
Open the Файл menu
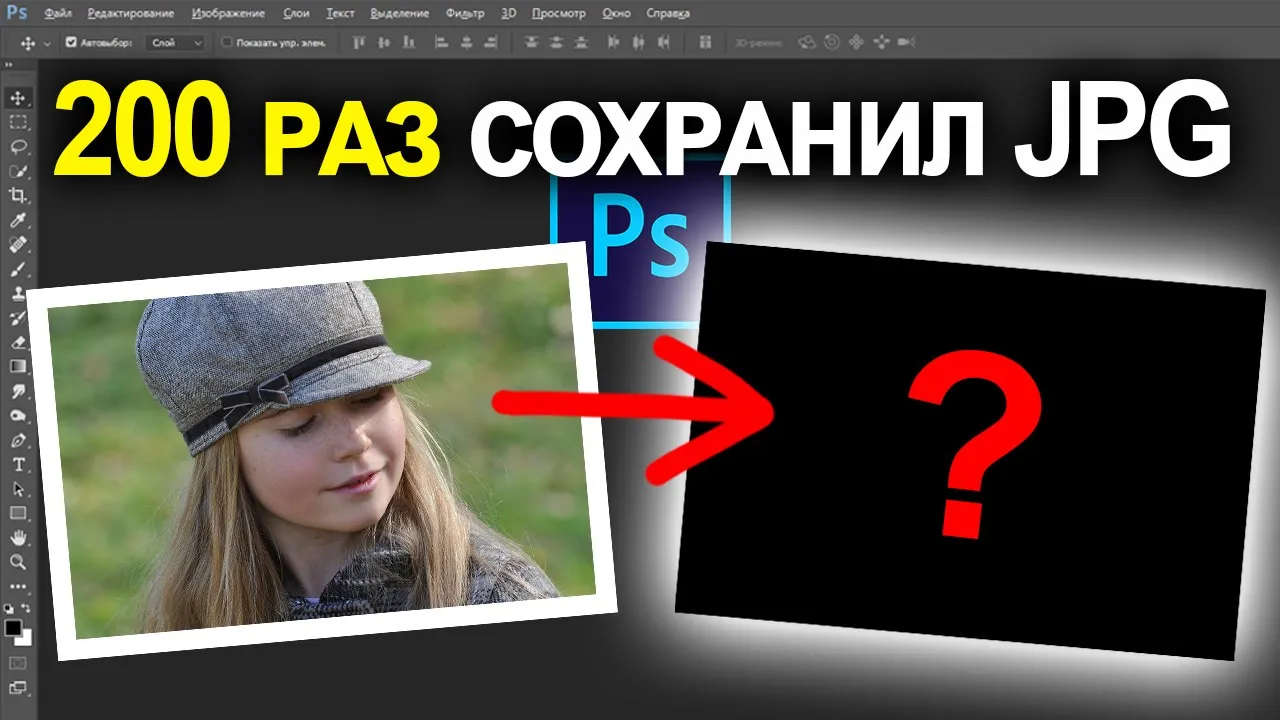[59, 14]
